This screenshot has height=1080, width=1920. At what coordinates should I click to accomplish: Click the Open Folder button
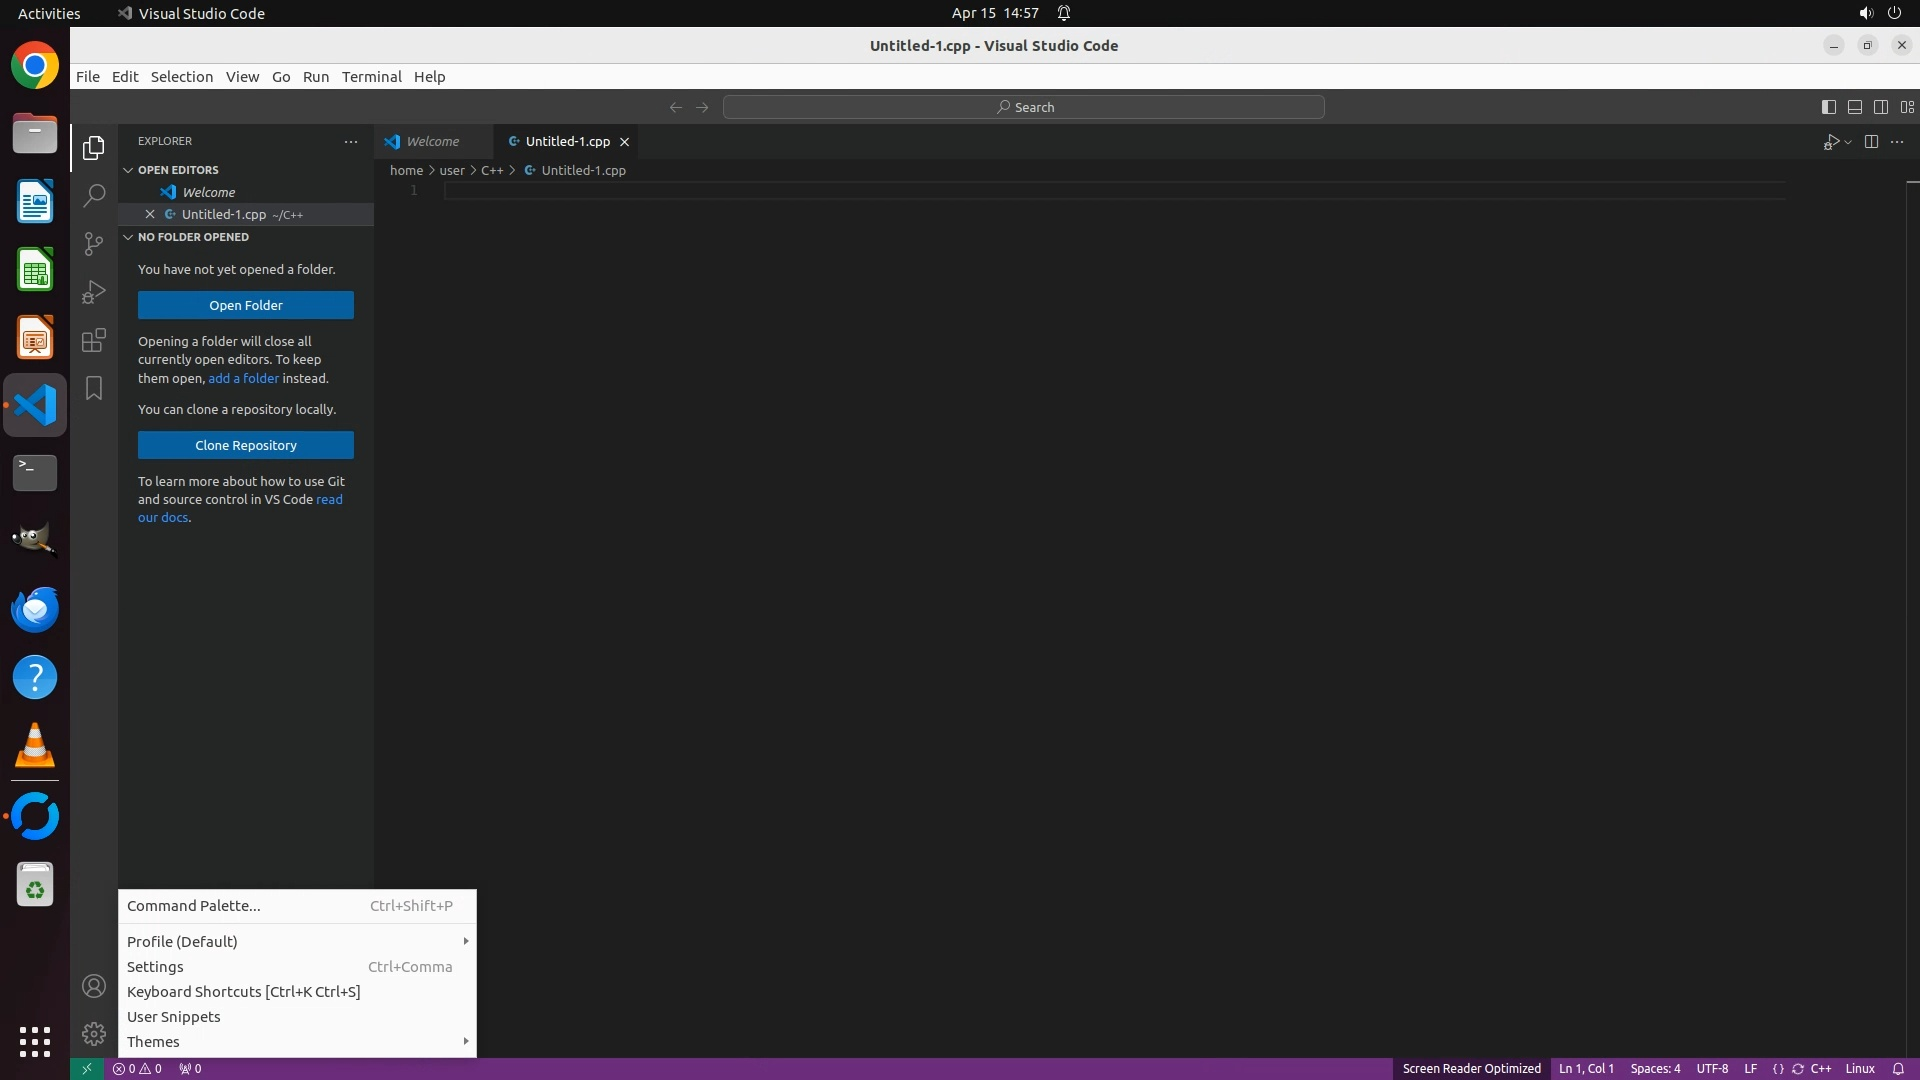click(246, 305)
